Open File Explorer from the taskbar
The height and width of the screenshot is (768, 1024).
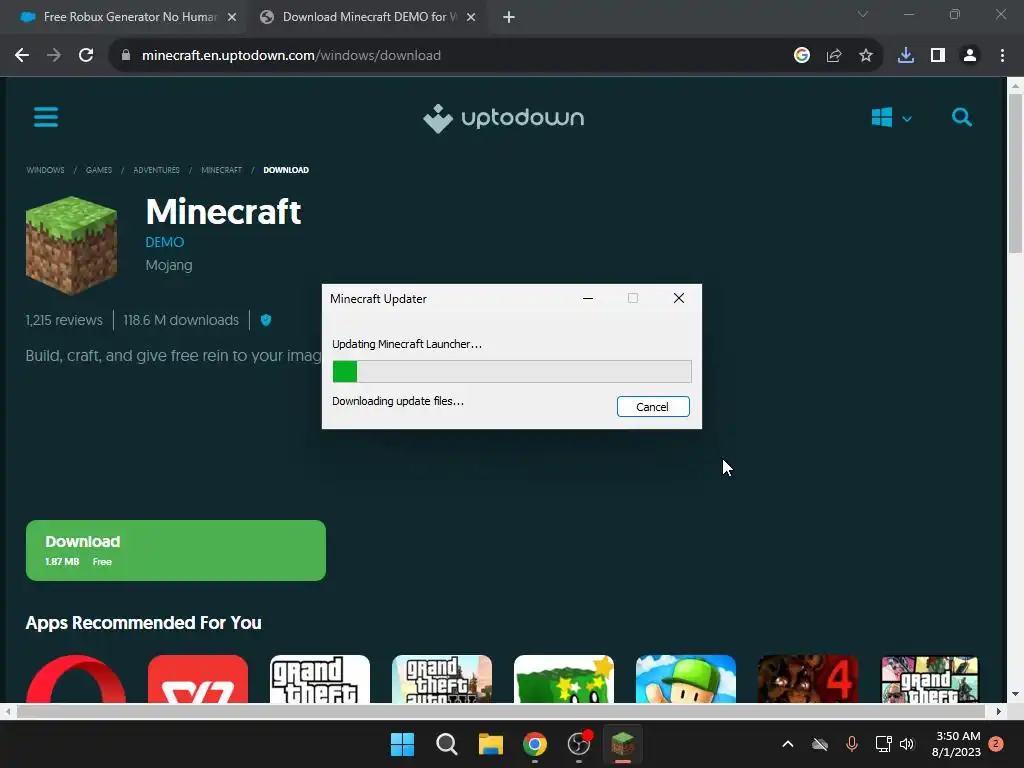[x=490, y=744]
